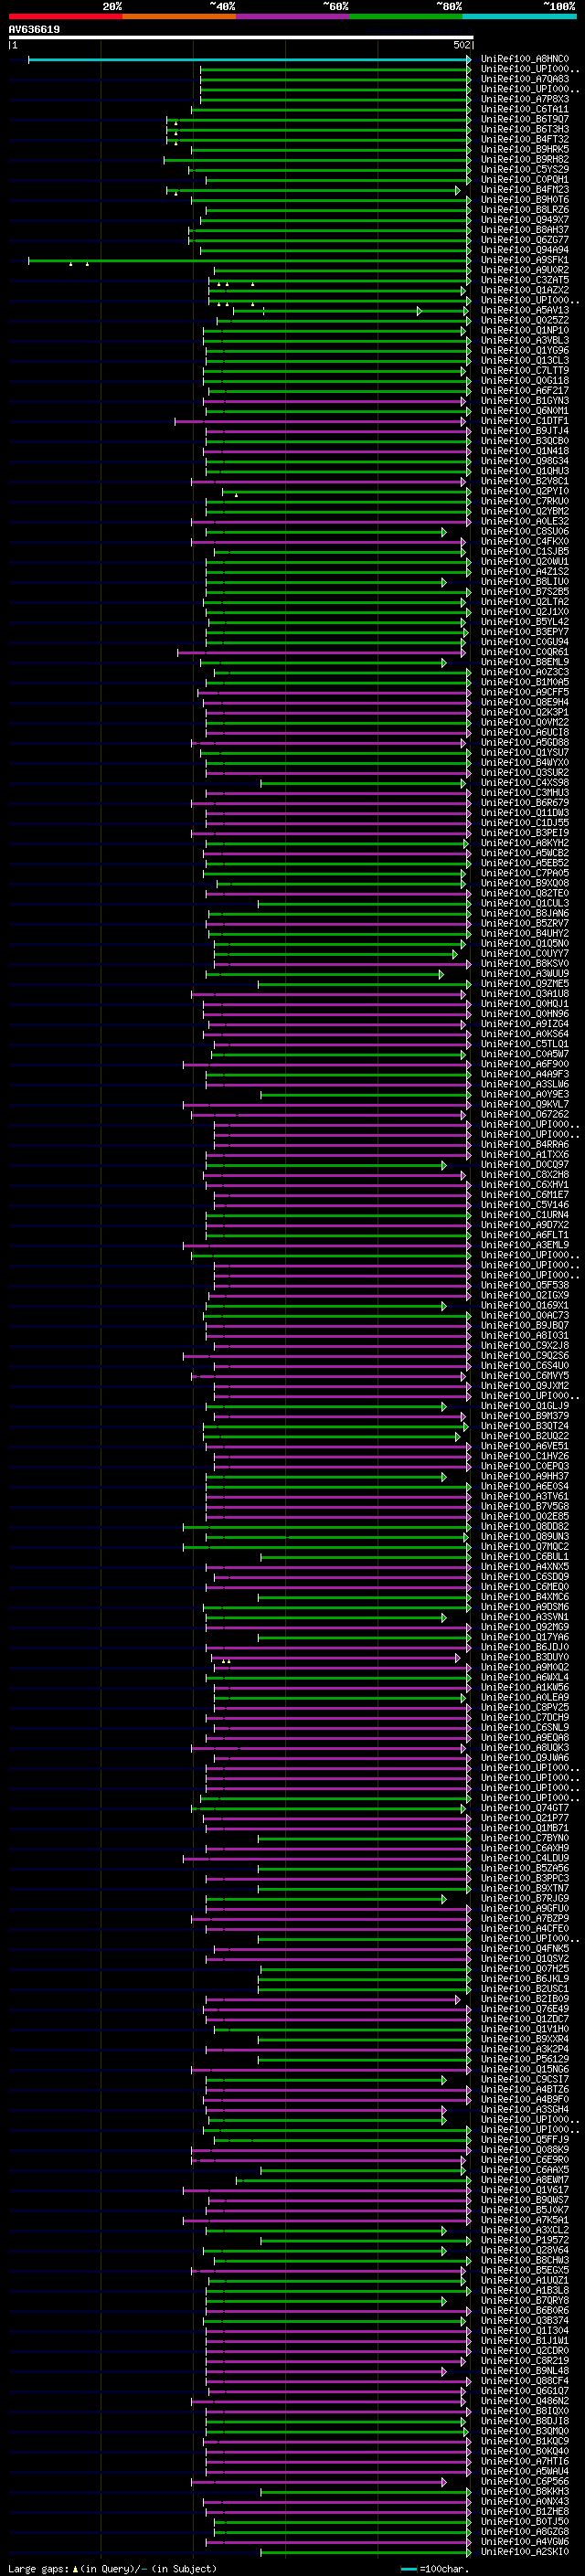Open hit UniRef100_B4FM23

(x=524, y=189)
